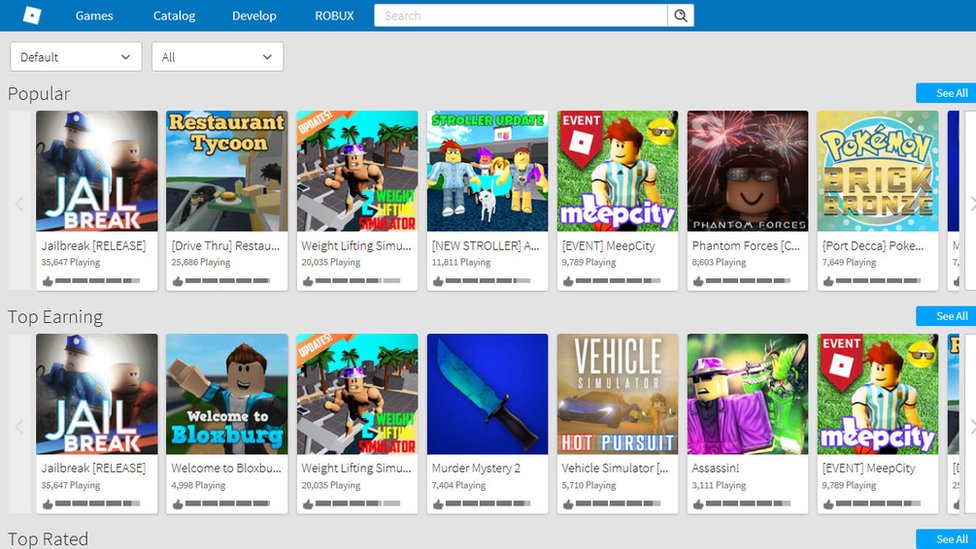
Task: Expand the All filter dropdown
Action: click(x=217, y=57)
